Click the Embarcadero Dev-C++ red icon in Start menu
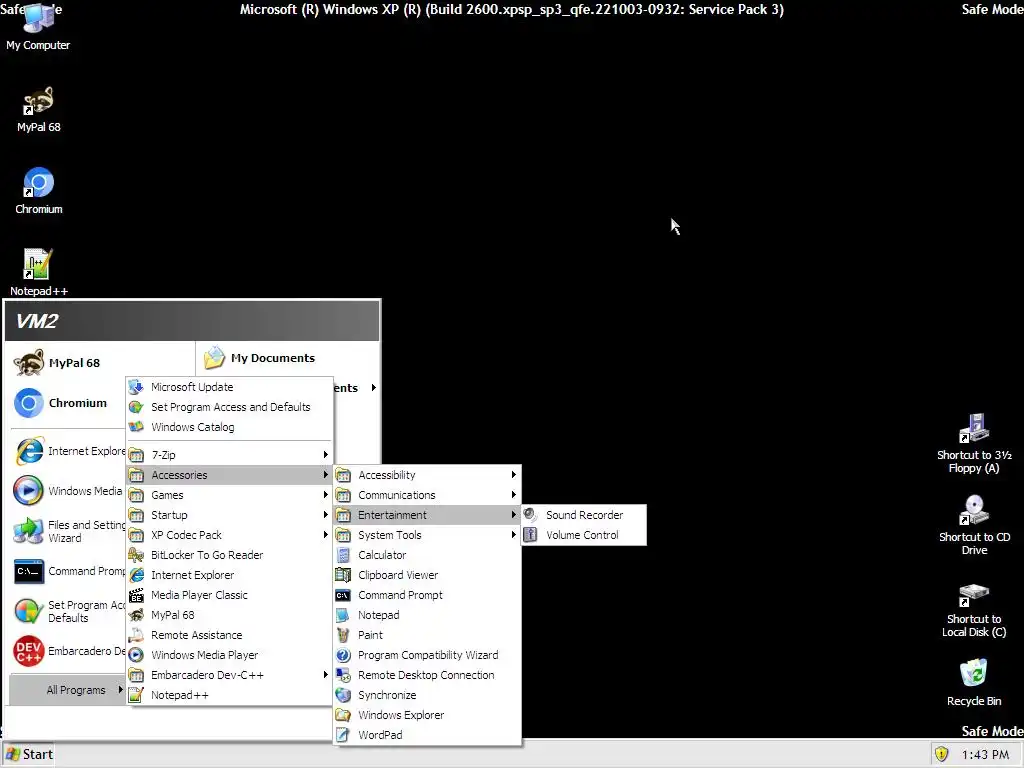Screen dimensions: 1024x768 click(28, 651)
